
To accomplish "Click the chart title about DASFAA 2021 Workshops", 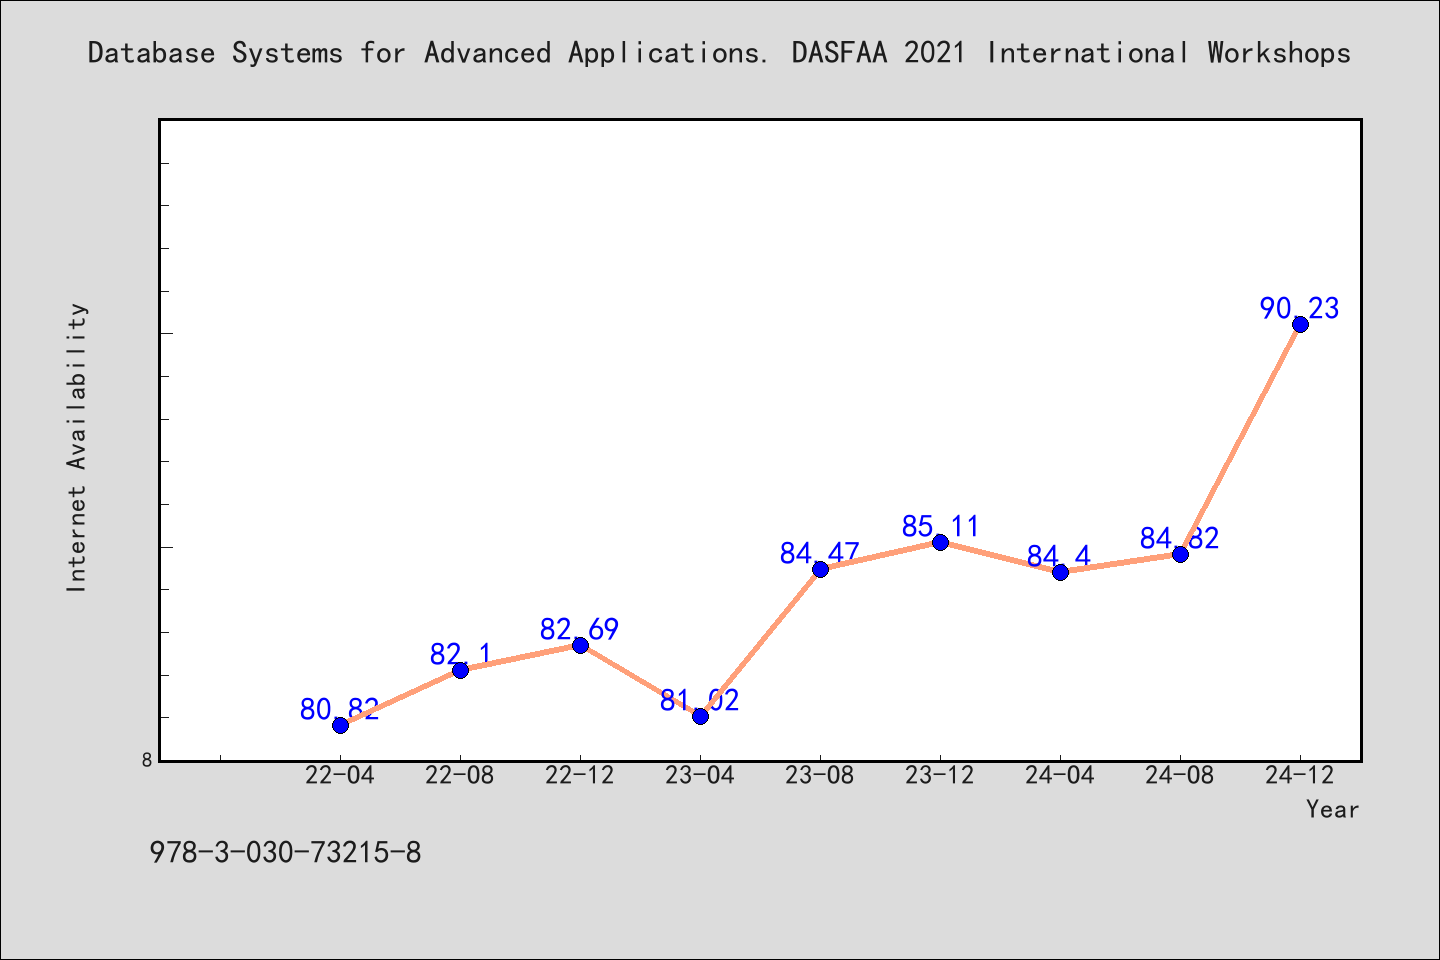I will tap(719, 53).
